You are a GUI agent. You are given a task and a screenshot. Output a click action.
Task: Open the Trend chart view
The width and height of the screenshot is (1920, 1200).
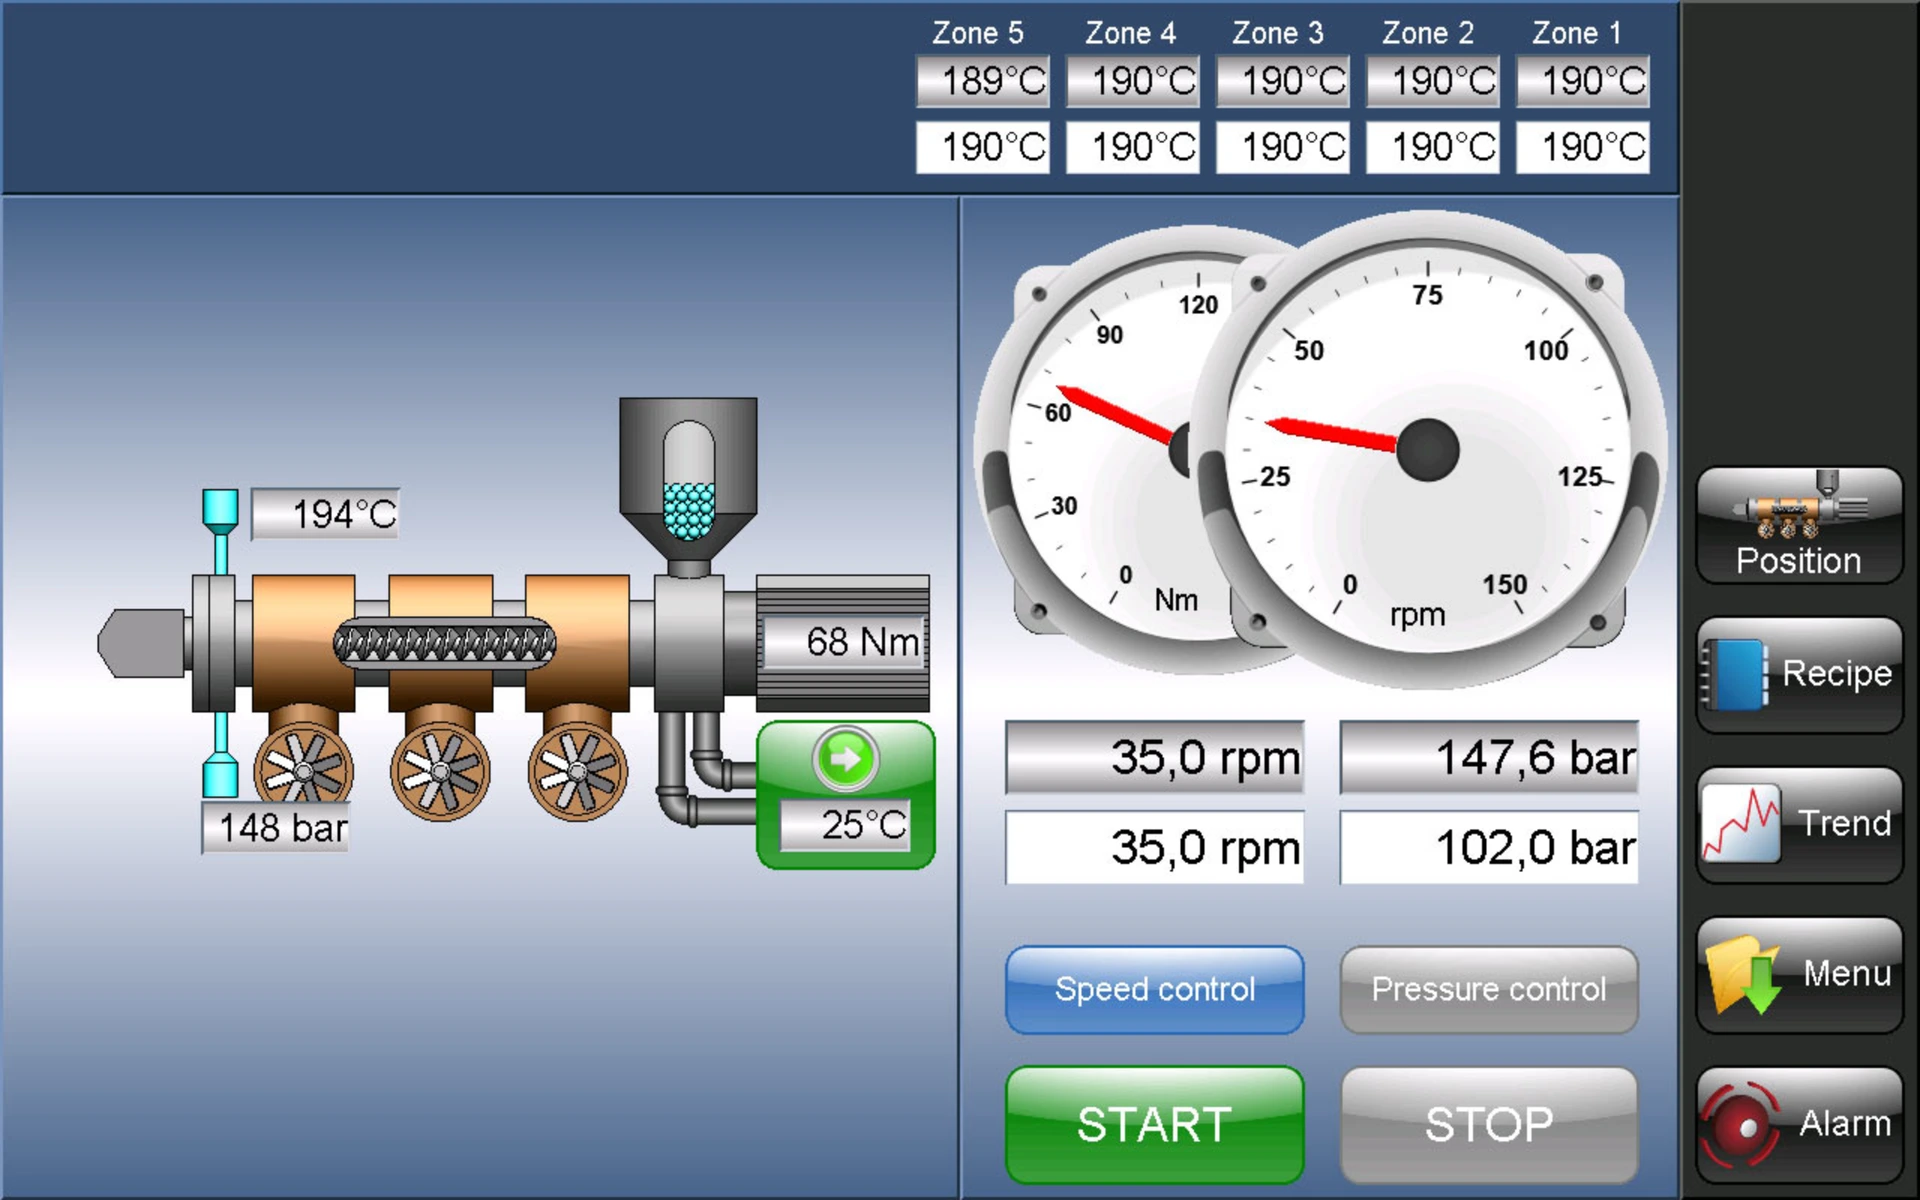tap(1798, 825)
